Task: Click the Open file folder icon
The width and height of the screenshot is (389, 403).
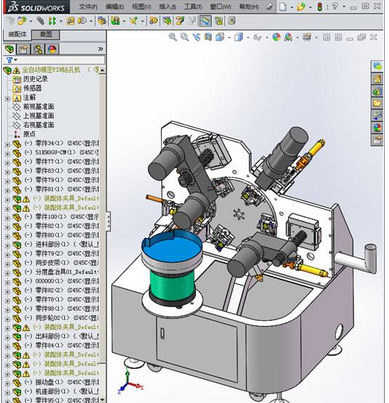Action: 301,7
